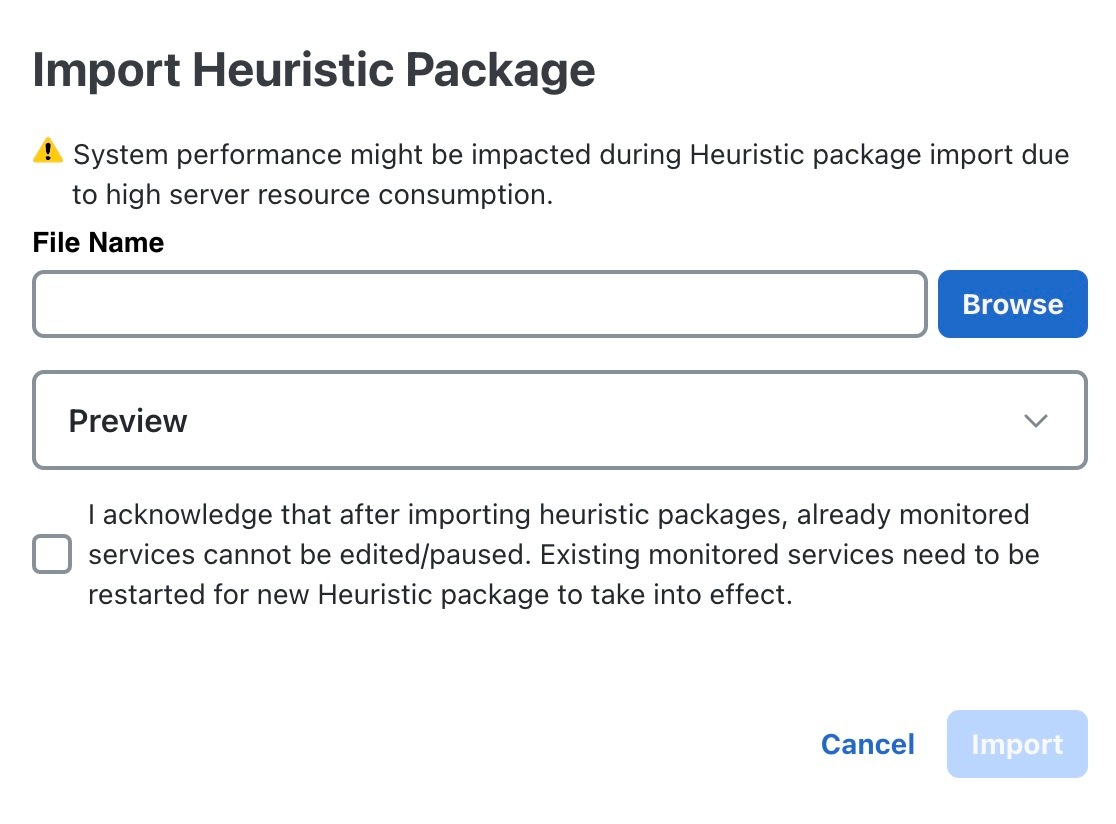Click the Import Heuristic Package dialog title
This screenshot has width=1116, height=824.
pos(314,70)
